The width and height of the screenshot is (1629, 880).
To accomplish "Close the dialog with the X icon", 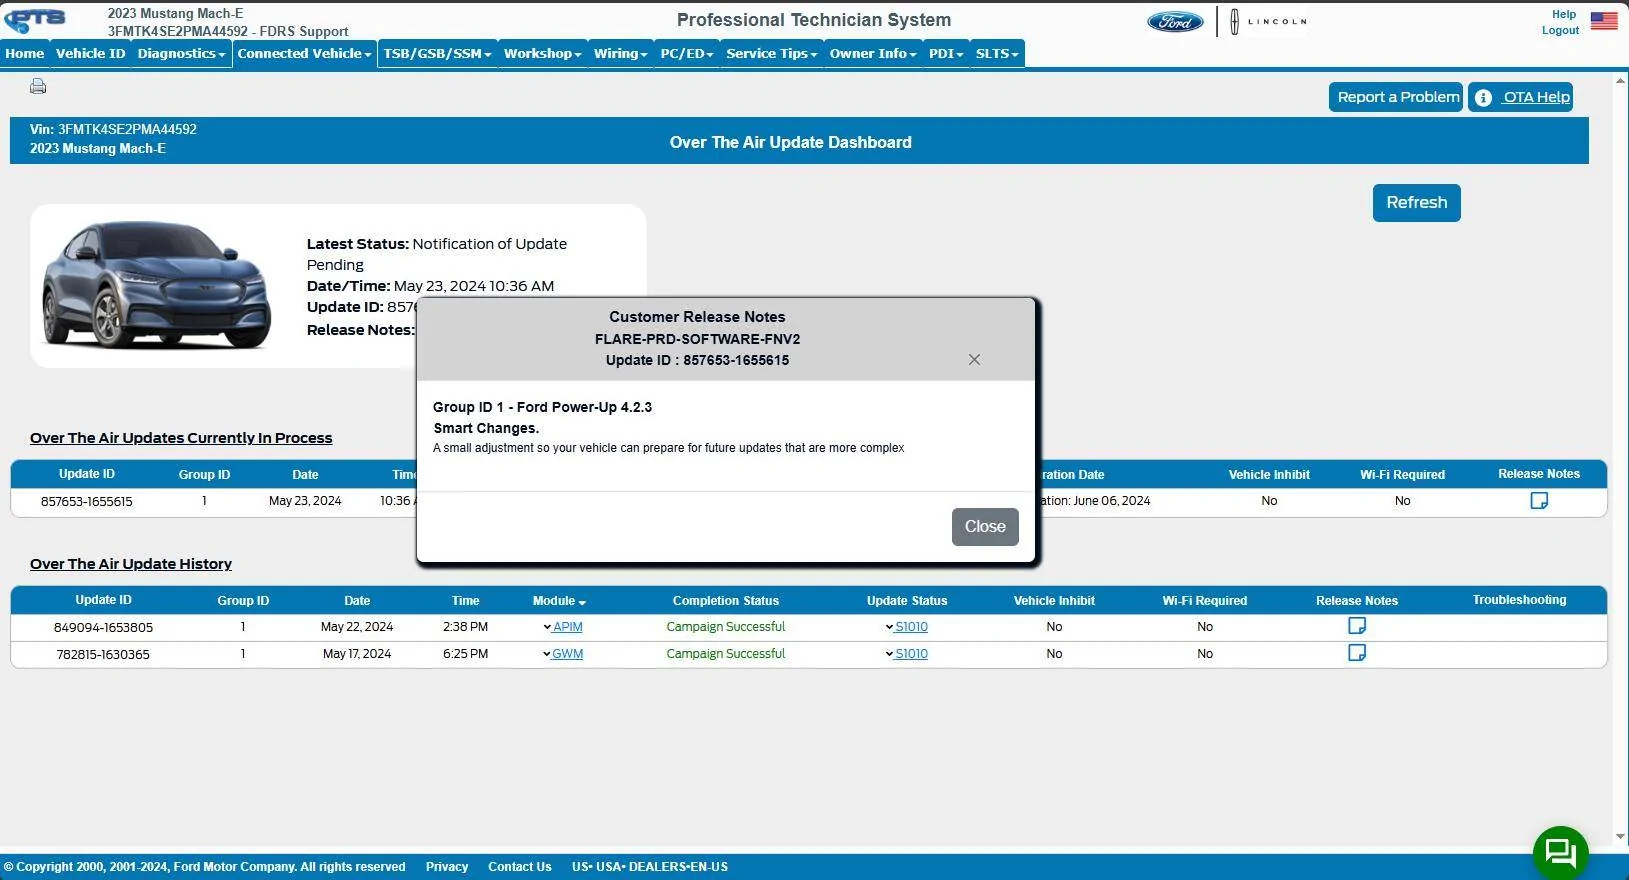I will point(974,360).
